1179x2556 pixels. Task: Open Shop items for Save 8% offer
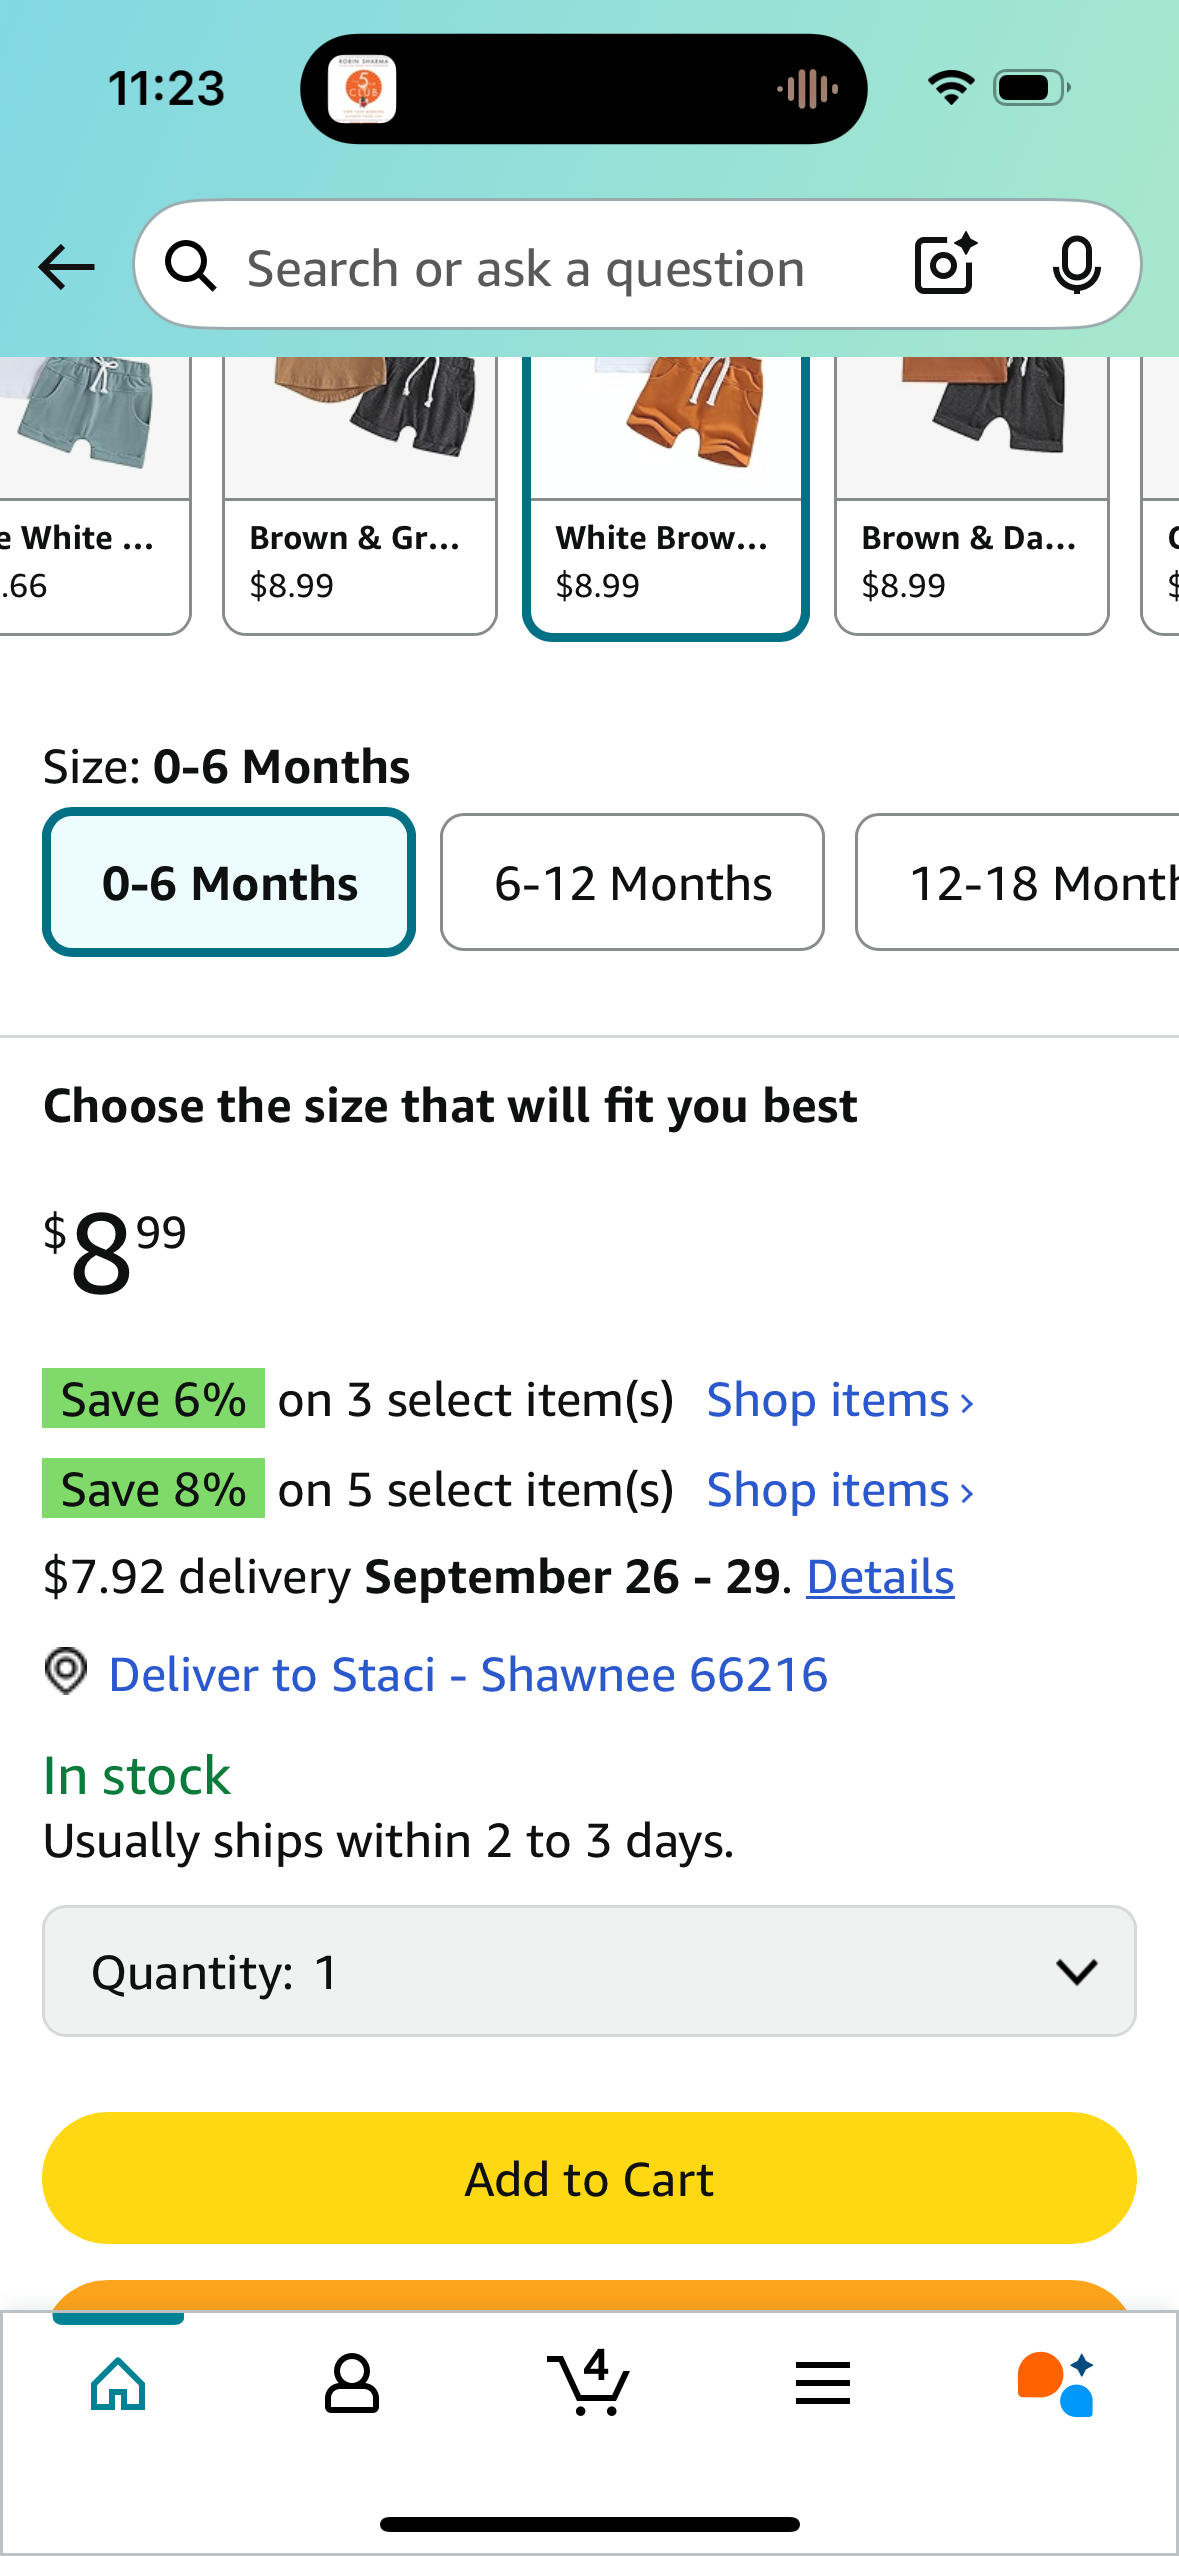point(840,1490)
